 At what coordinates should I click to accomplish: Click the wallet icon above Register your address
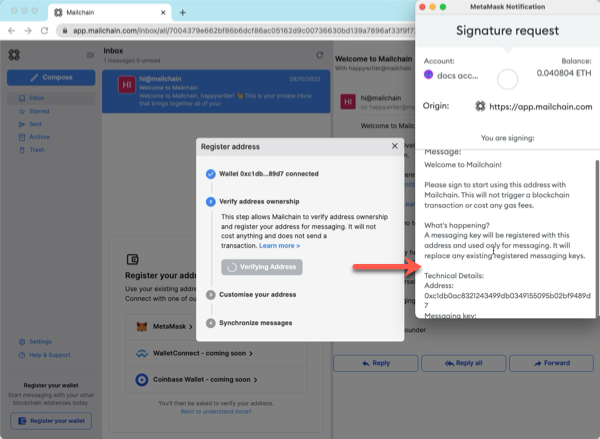click(132, 259)
